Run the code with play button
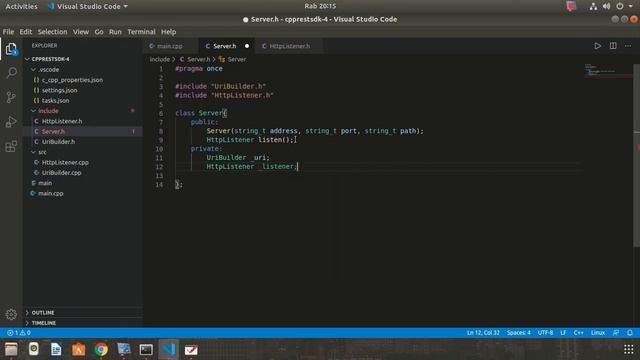Screen dimensions: 640x360 (x=598, y=46)
